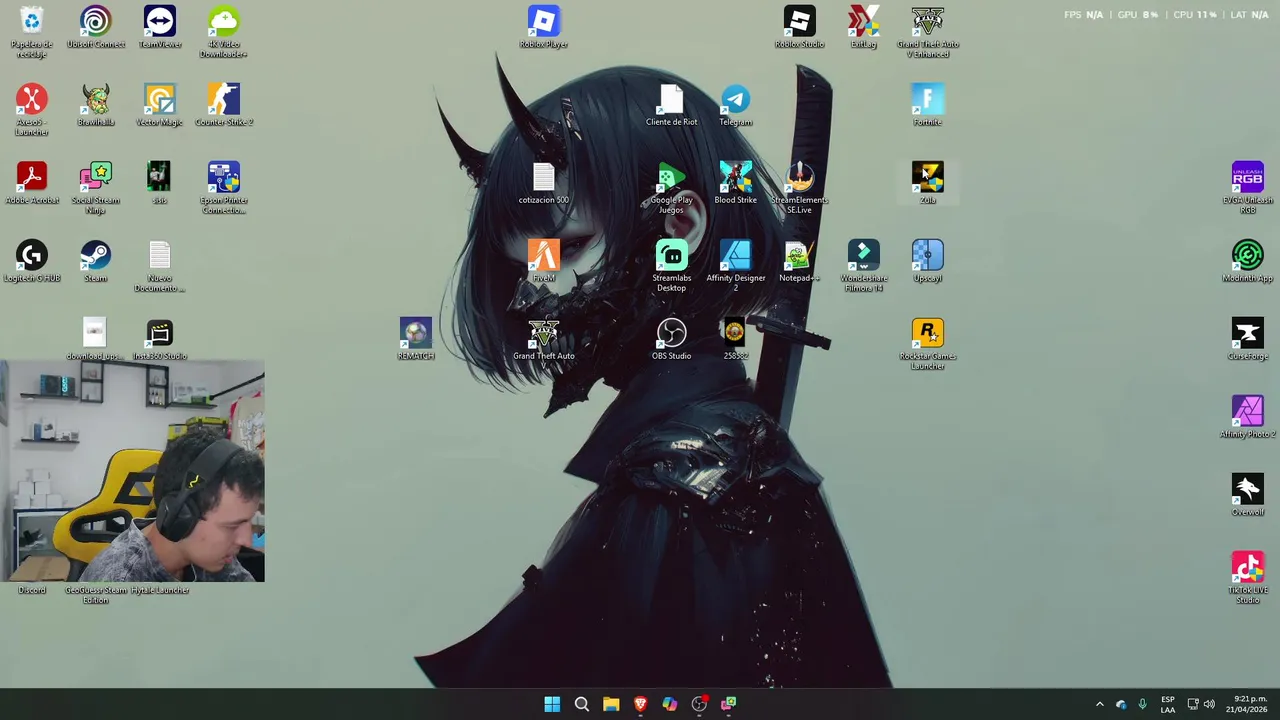Select the Notepad++ desktop shortcut
The image size is (1280, 720).
[x=800, y=261]
